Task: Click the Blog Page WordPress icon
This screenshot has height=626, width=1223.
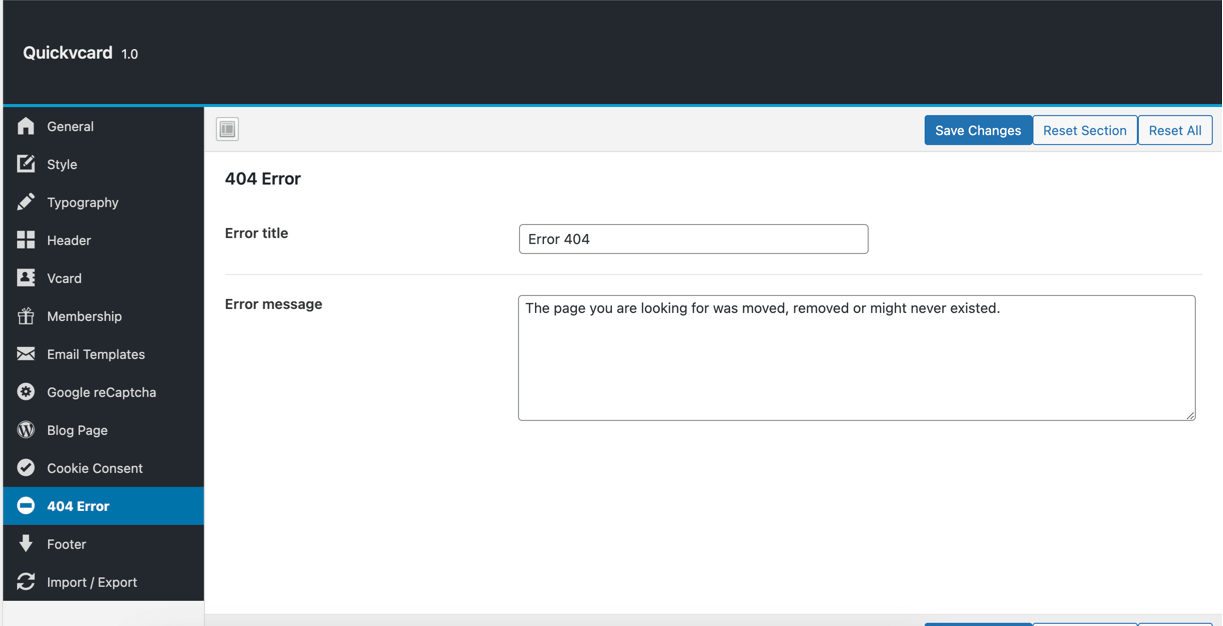Action: [26, 430]
